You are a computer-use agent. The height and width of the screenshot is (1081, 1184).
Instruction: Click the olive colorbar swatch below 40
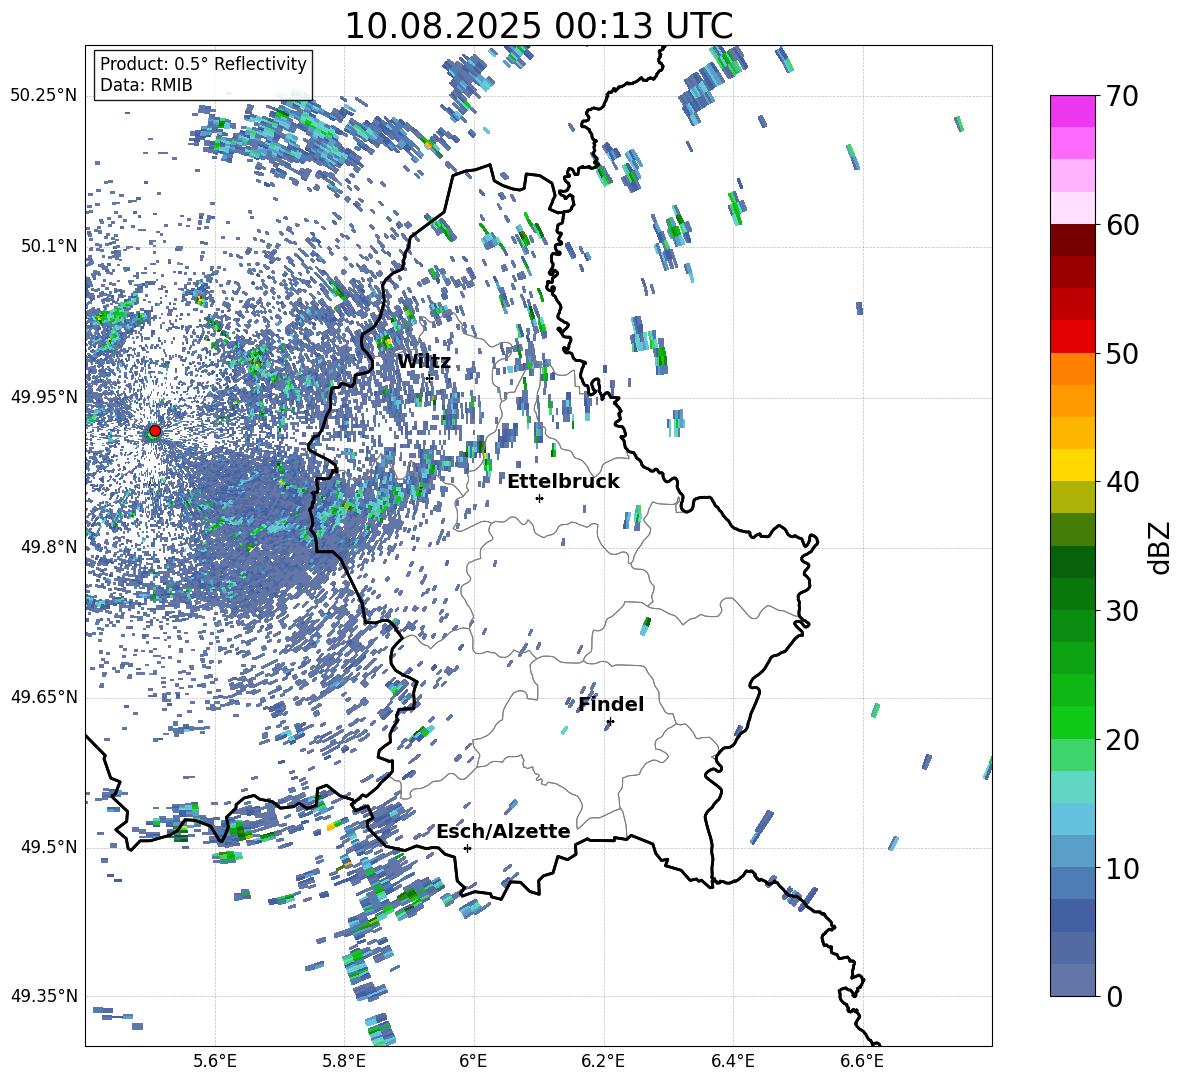click(1073, 497)
